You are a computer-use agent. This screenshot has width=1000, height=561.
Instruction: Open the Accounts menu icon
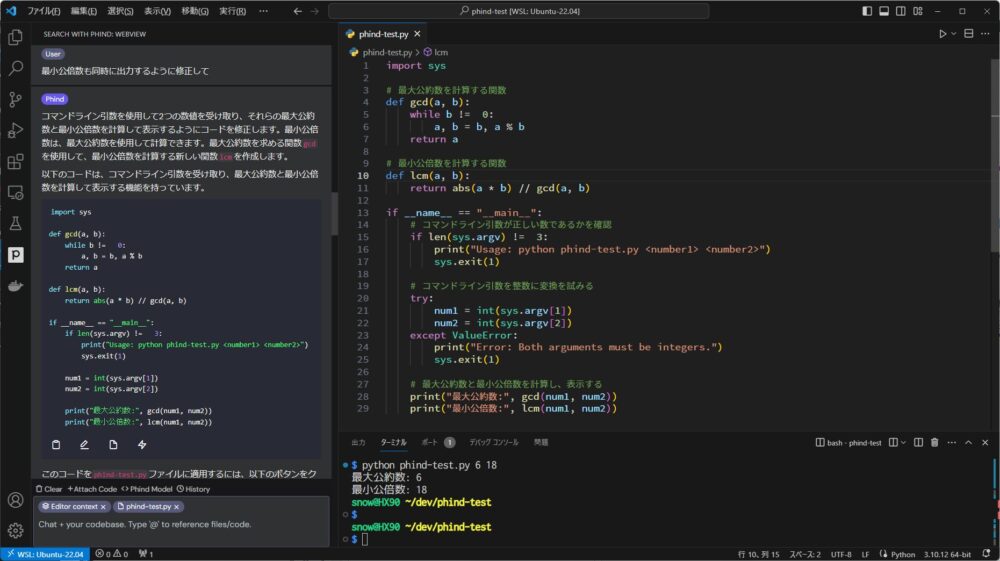15,500
